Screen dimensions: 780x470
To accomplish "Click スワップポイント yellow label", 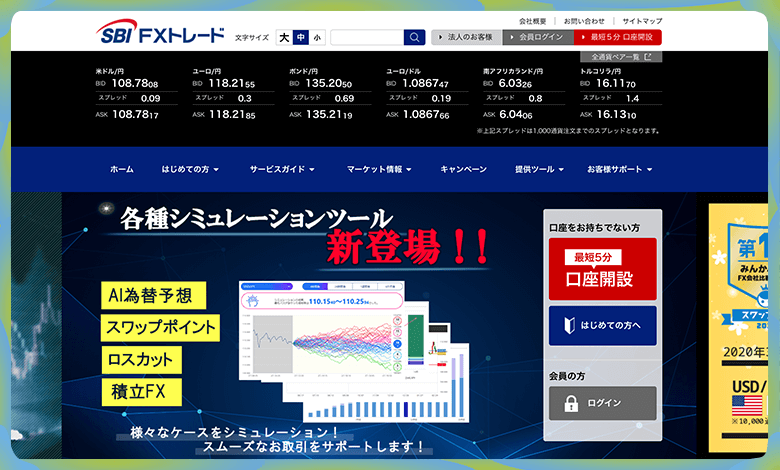I will point(160,327).
